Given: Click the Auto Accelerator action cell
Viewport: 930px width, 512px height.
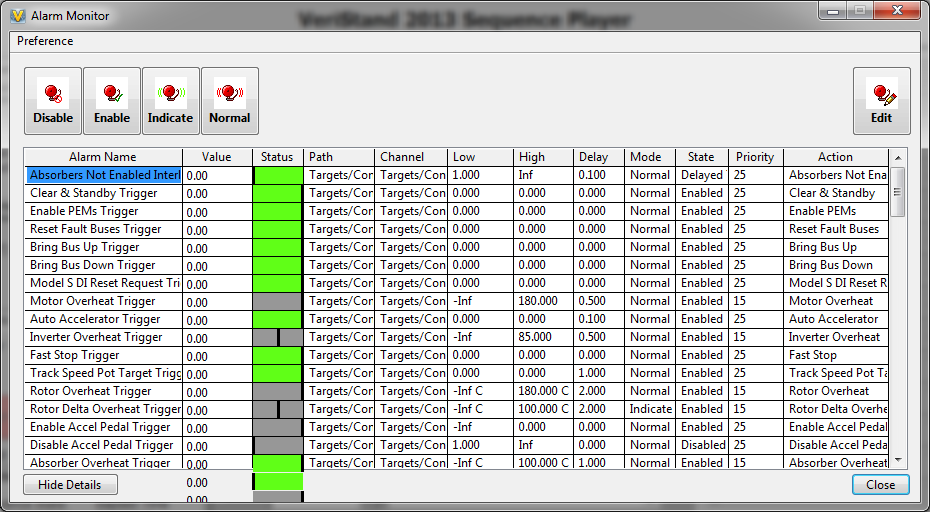Looking at the screenshot, I should [836, 319].
